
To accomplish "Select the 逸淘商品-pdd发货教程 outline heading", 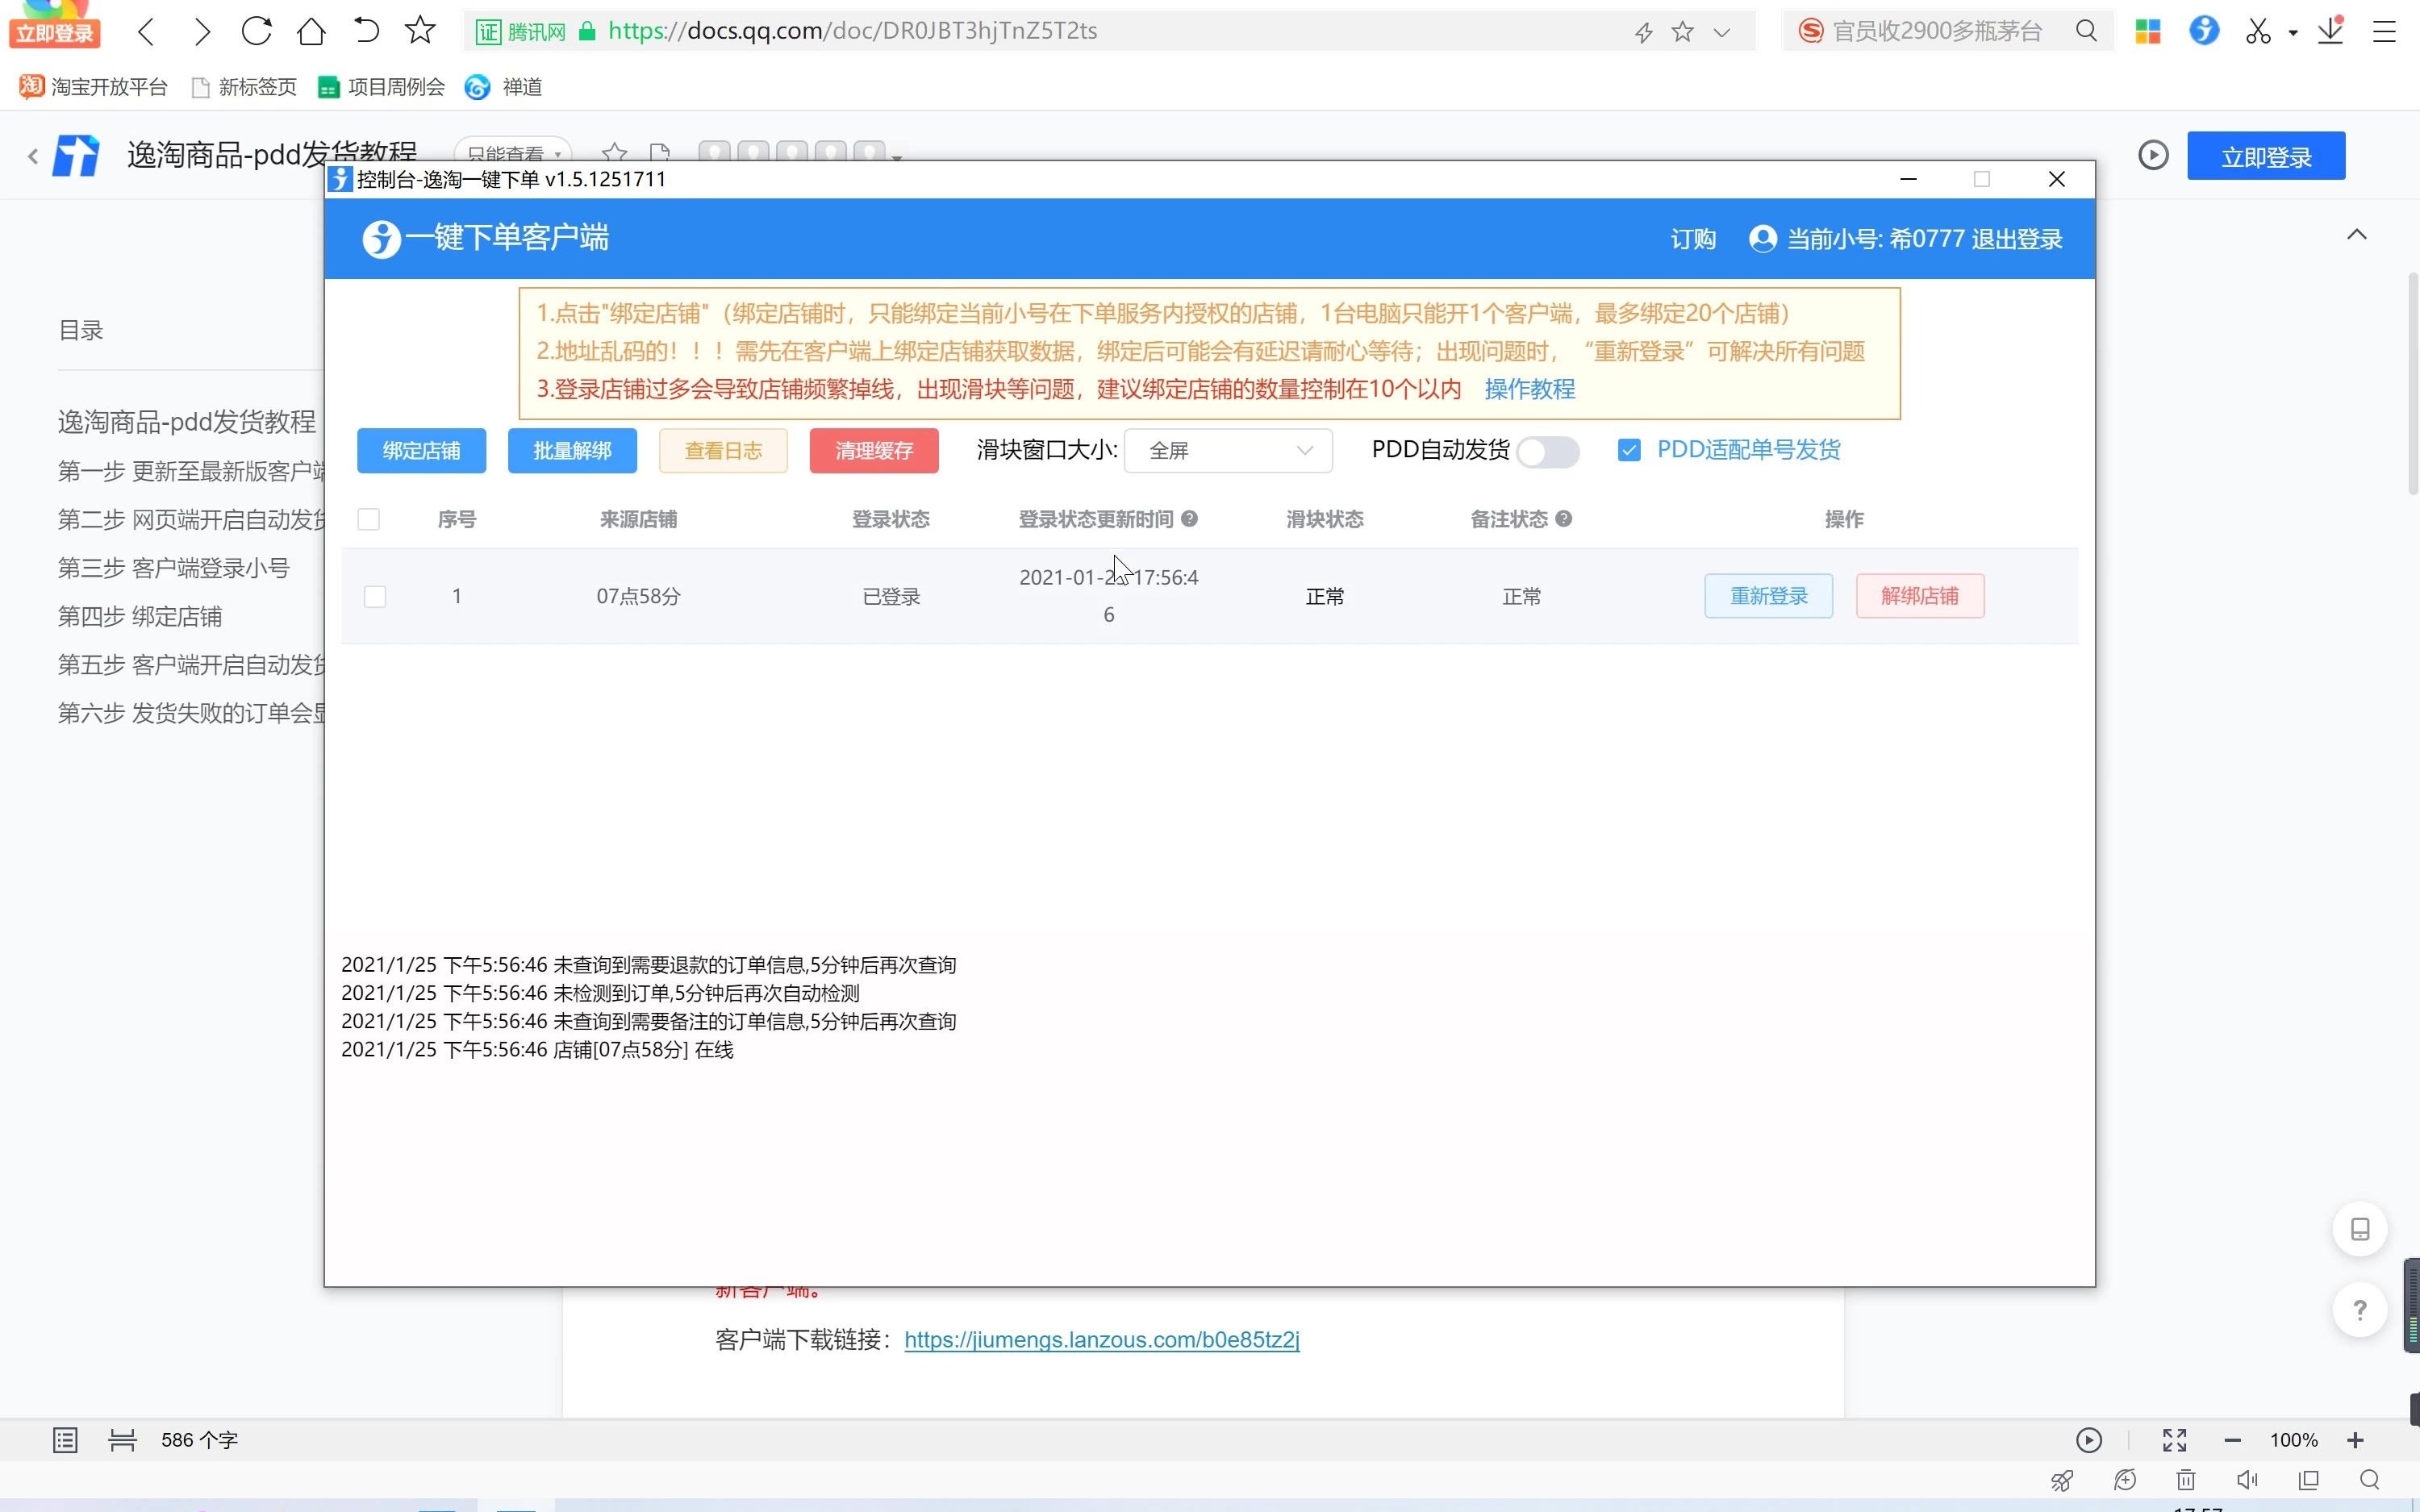I will click(x=187, y=422).
